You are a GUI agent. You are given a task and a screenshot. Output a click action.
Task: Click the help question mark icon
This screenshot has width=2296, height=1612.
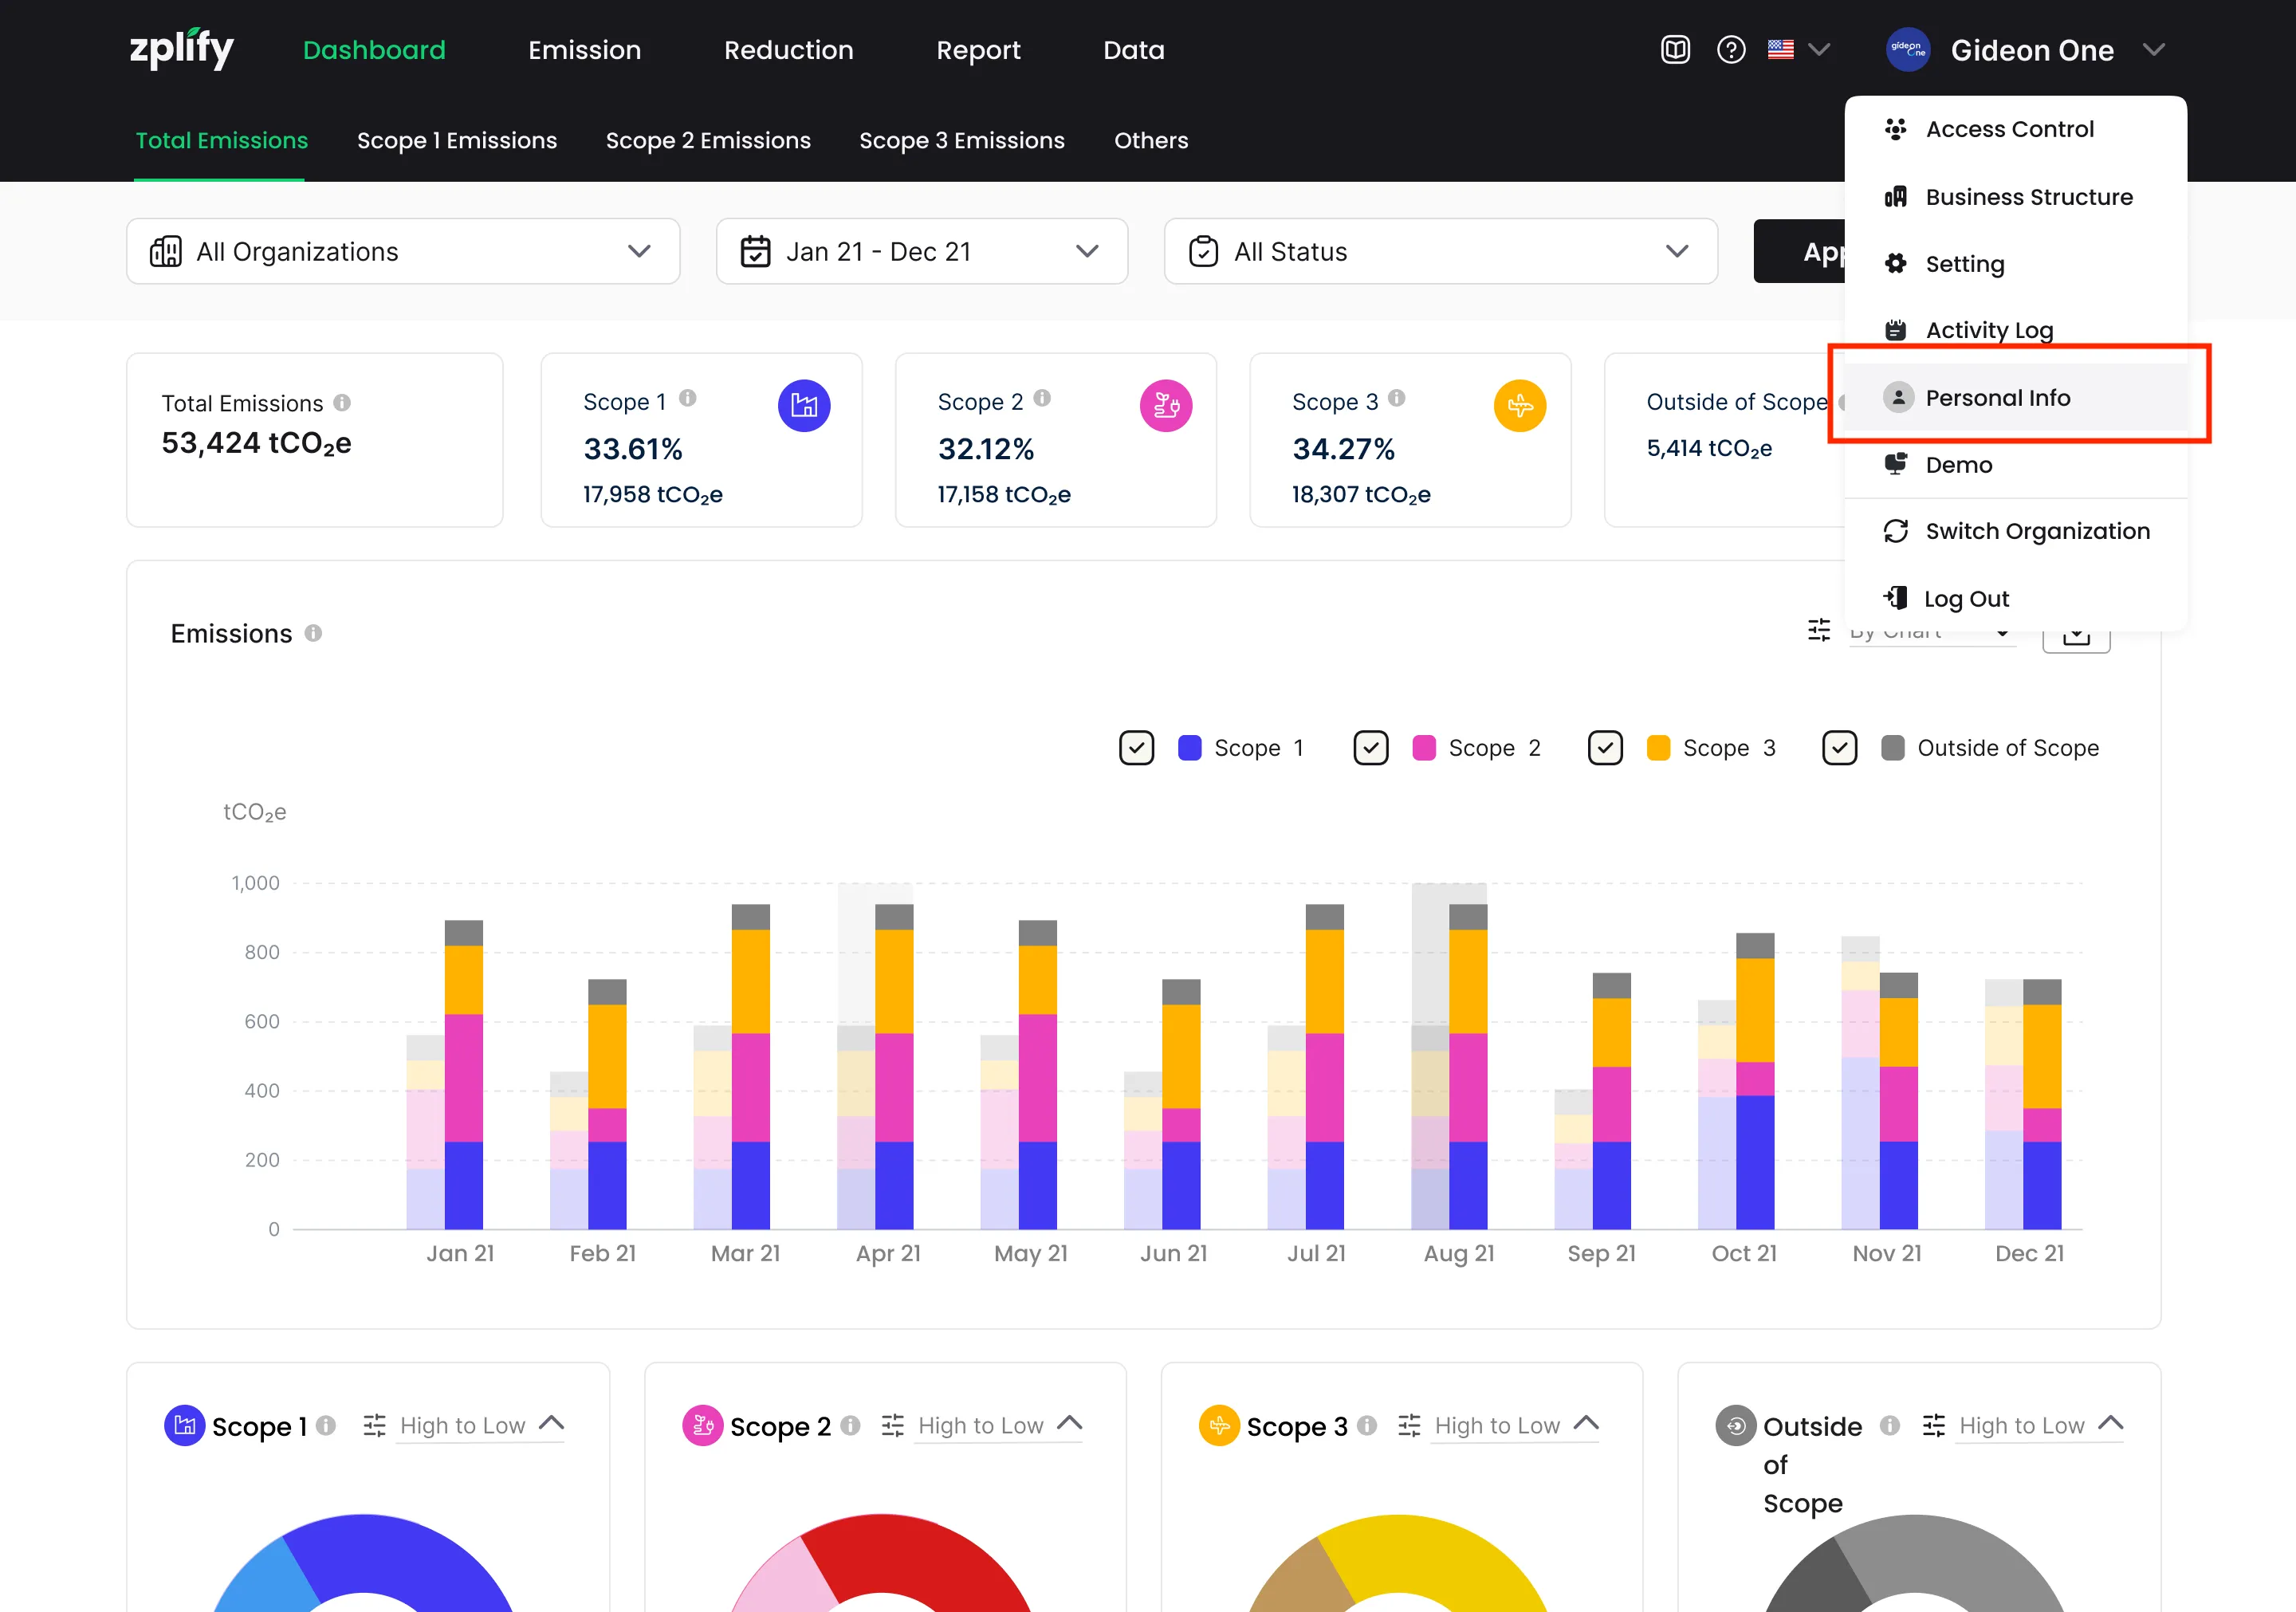point(1731,50)
